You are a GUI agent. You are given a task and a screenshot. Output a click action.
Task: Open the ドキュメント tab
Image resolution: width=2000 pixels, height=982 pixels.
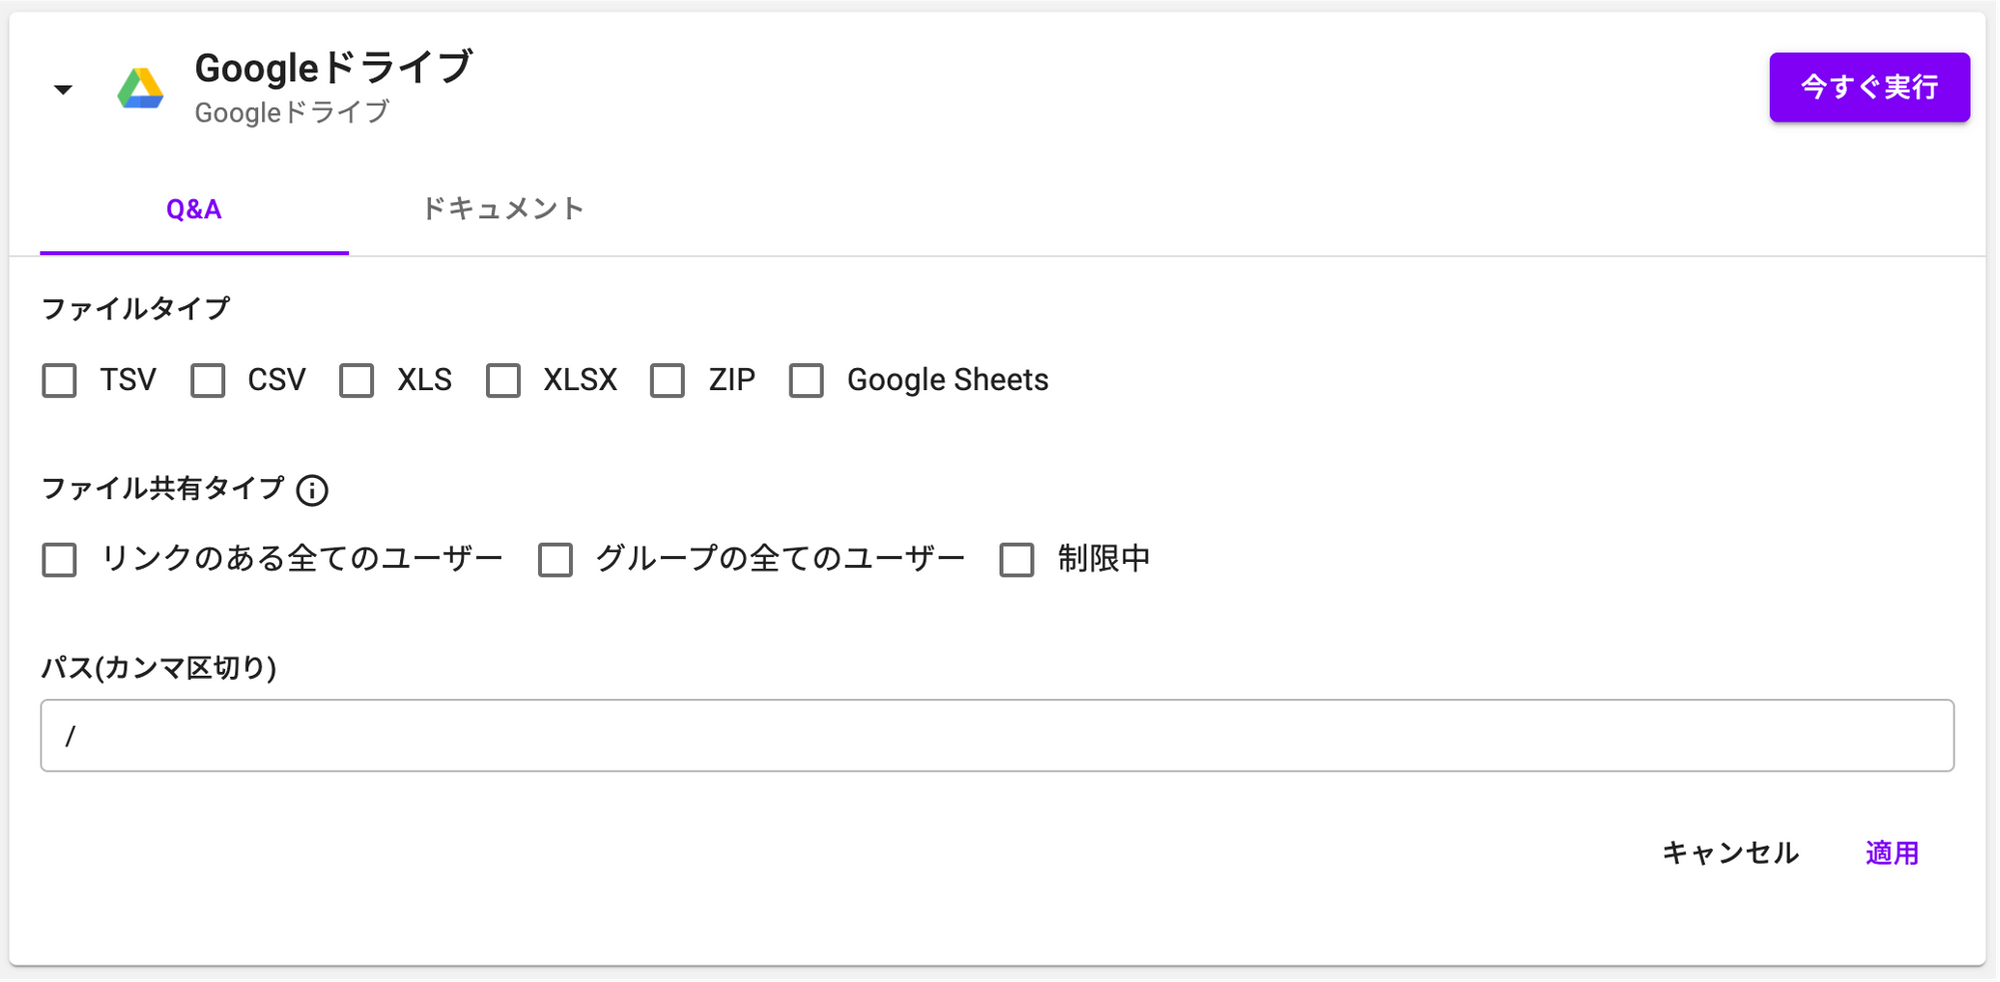pyautogui.click(x=503, y=209)
